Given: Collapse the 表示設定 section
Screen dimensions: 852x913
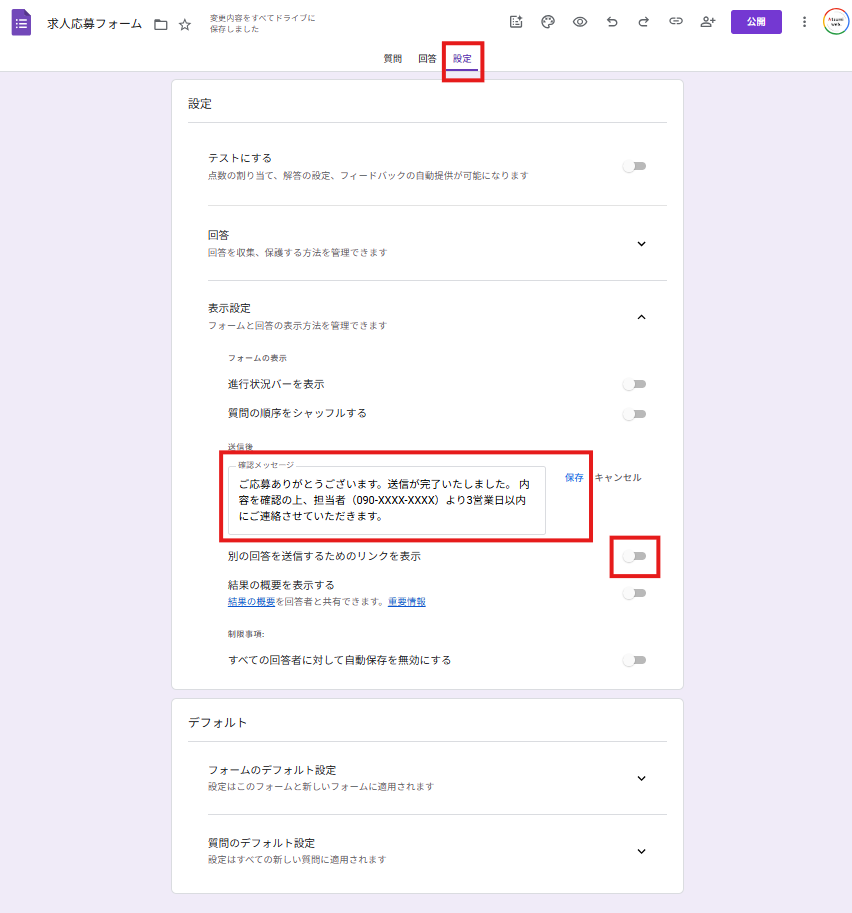Looking at the screenshot, I should (641, 316).
